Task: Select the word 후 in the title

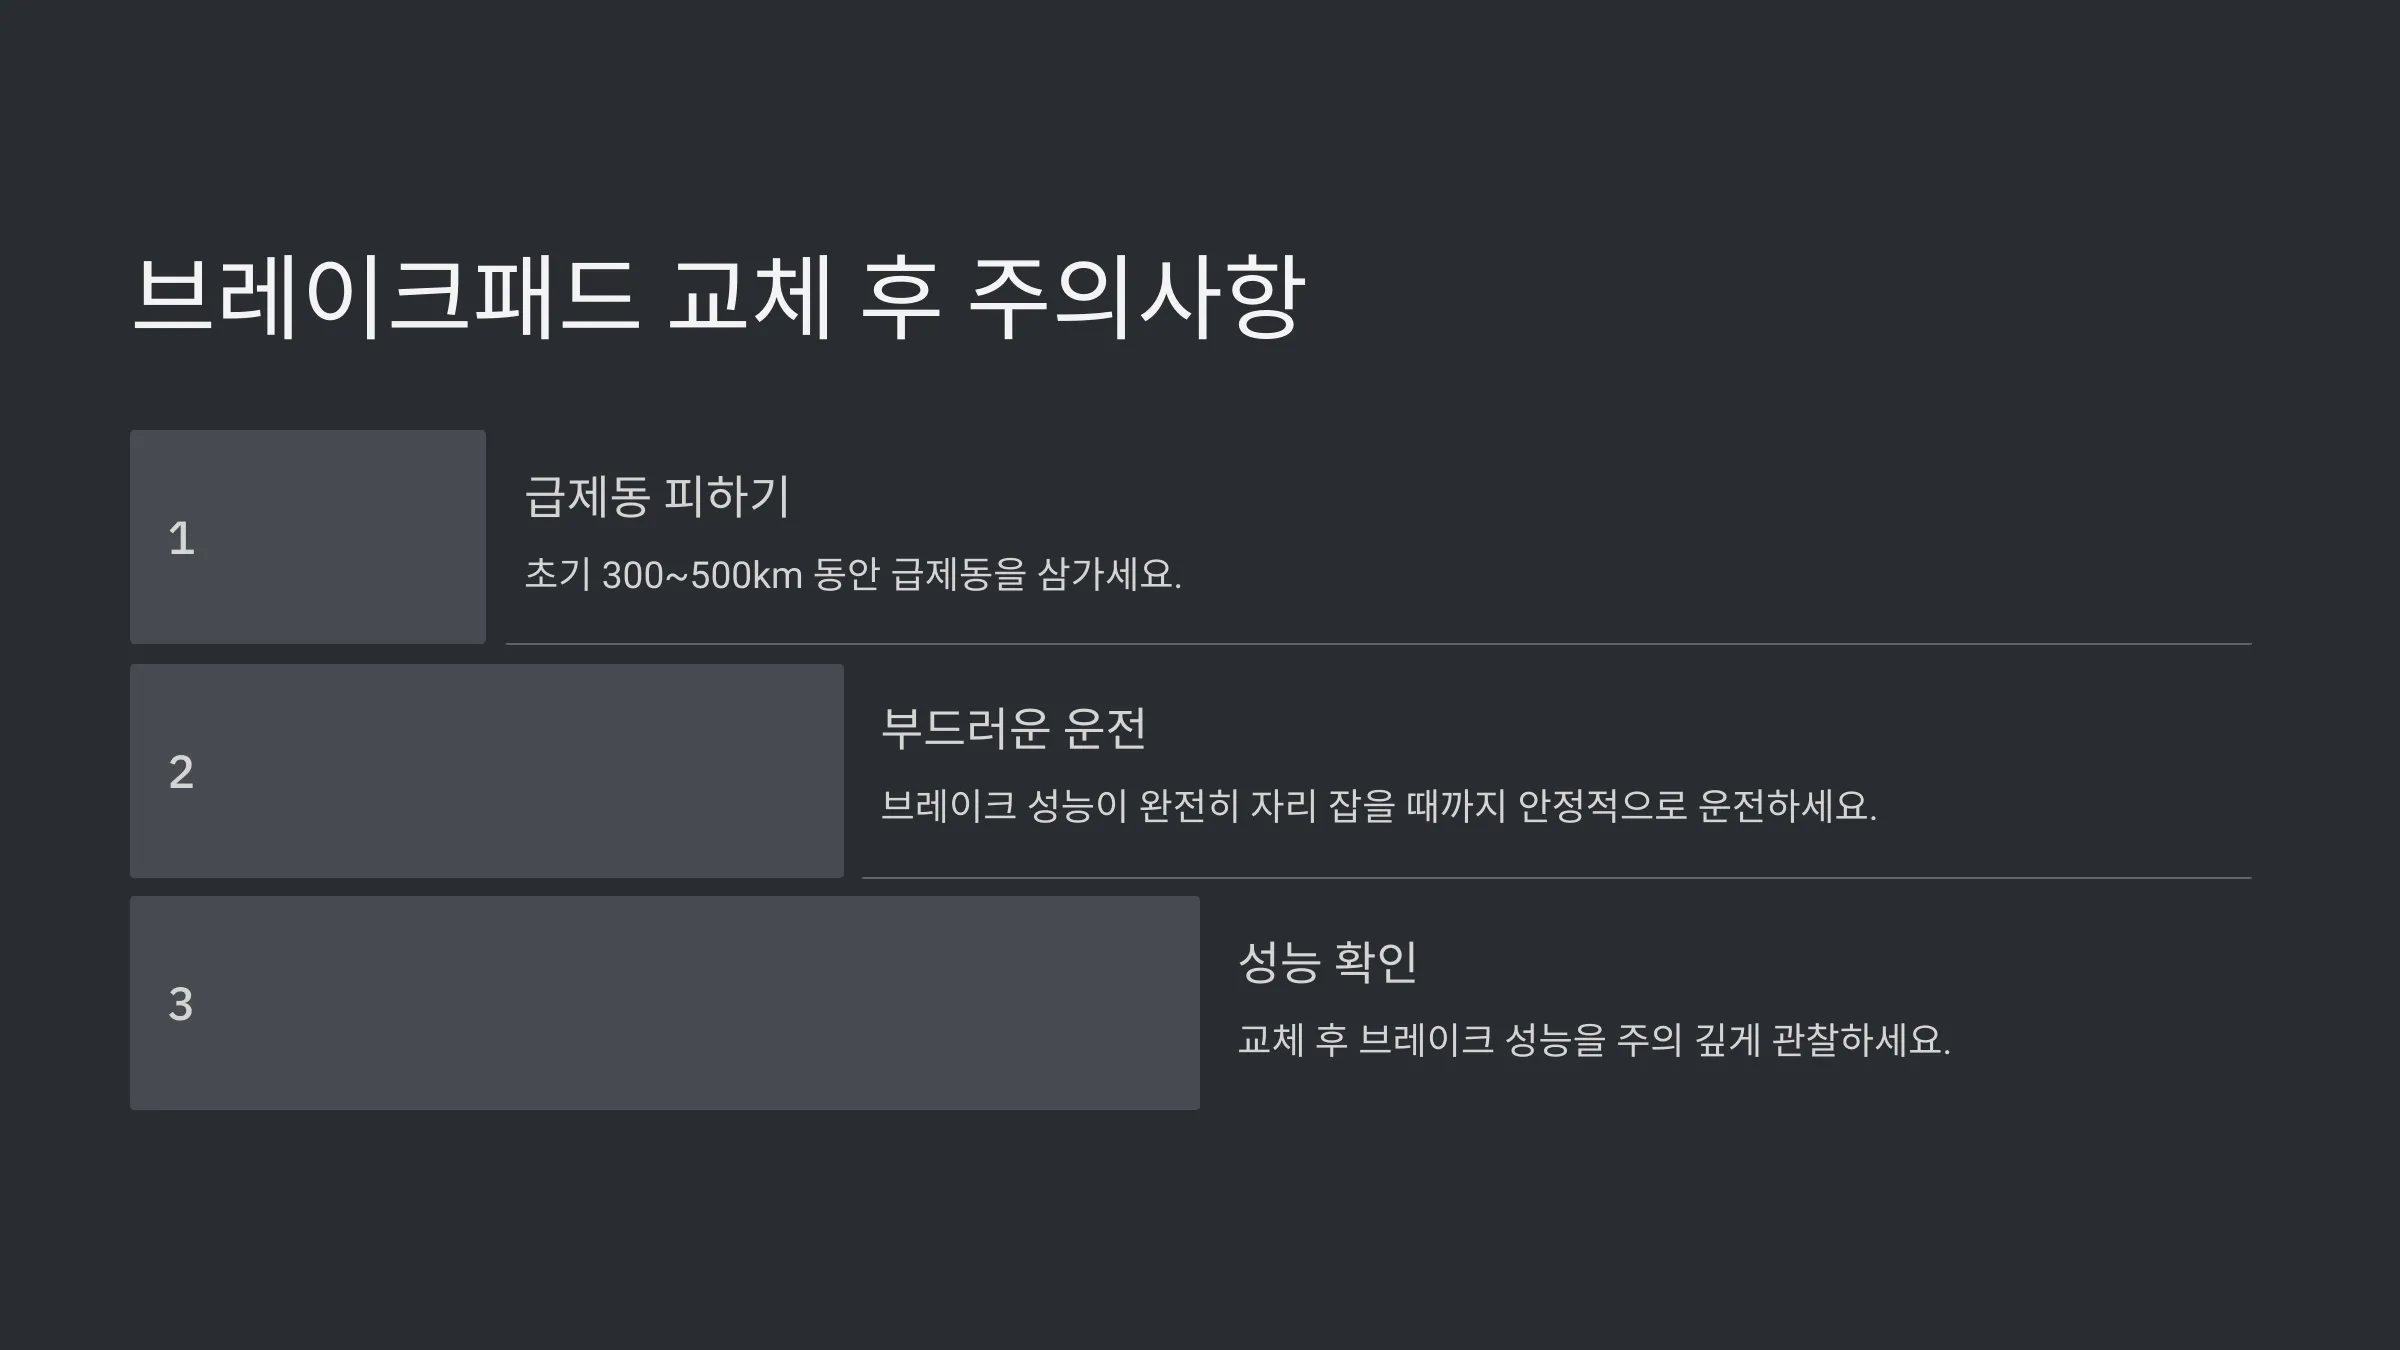Action: pyautogui.click(x=900, y=296)
